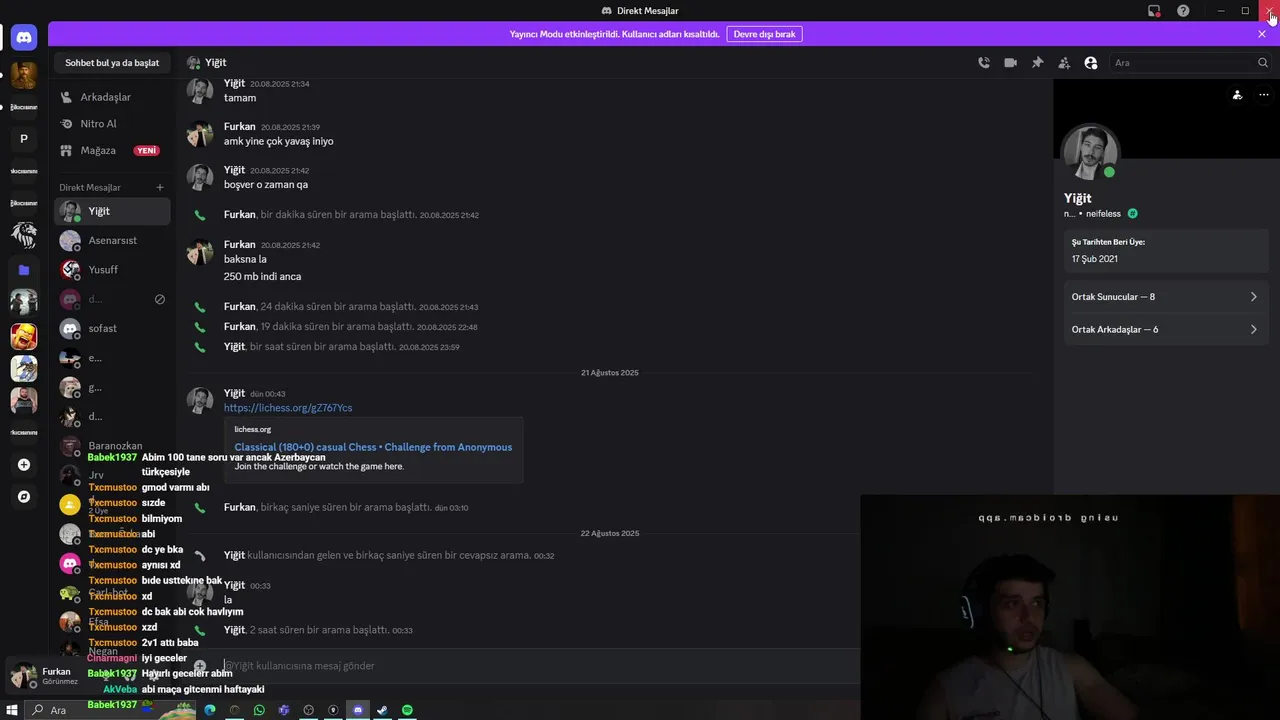Open Discover servers compass icon

click(24, 497)
